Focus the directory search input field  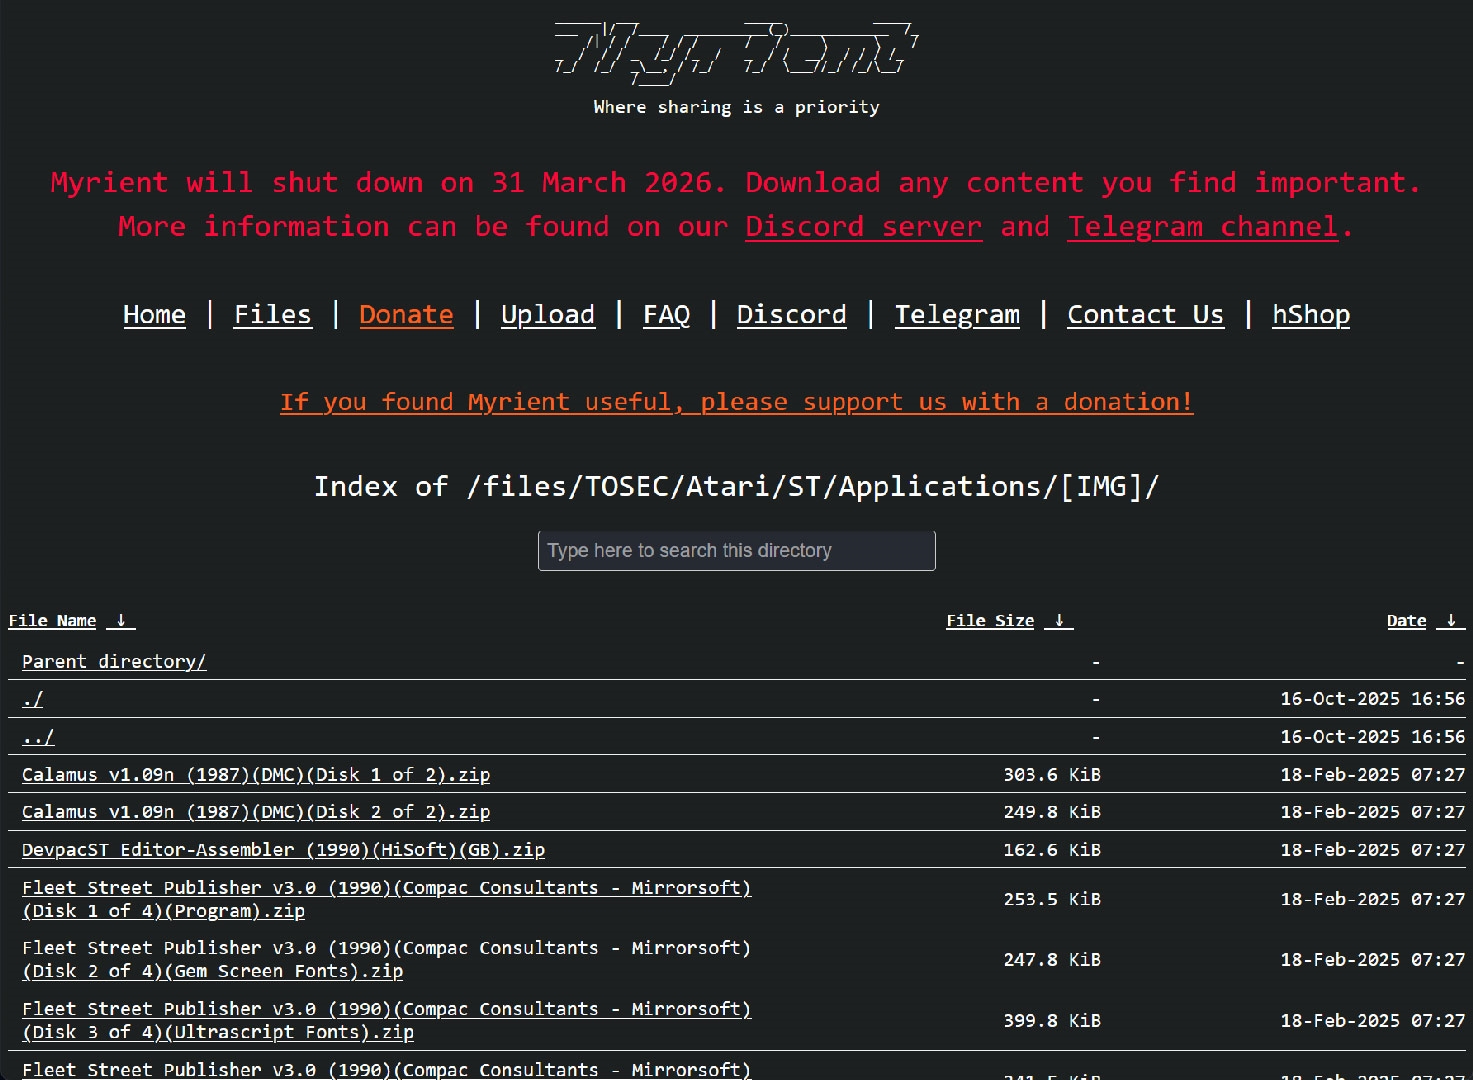(x=736, y=551)
